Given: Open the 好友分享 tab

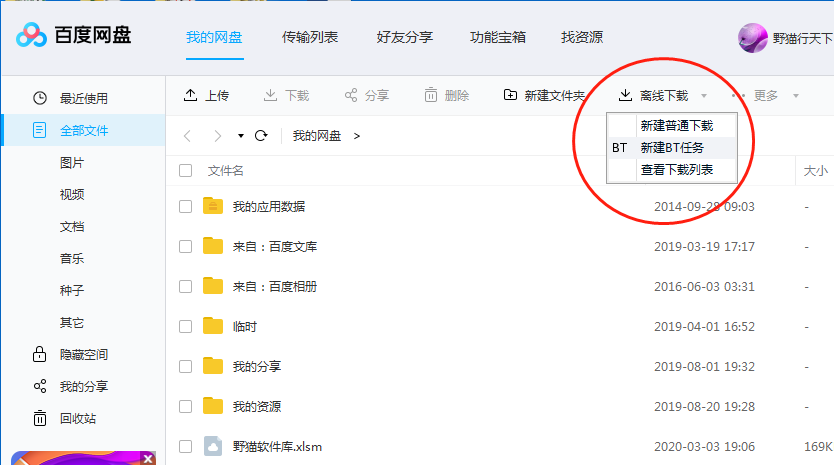Looking at the screenshot, I should pyautogui.click(x=404, y=37).
